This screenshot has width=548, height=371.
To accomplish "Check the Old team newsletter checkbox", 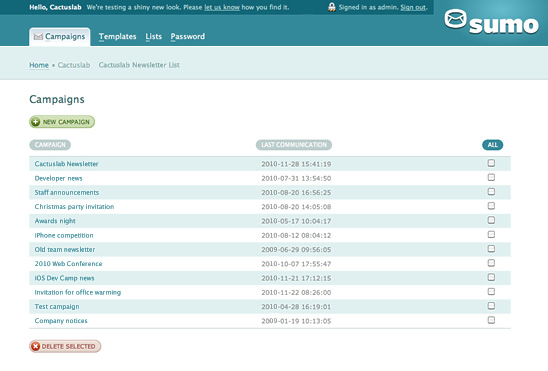I will pyautogui.click(x=491, y=249).
